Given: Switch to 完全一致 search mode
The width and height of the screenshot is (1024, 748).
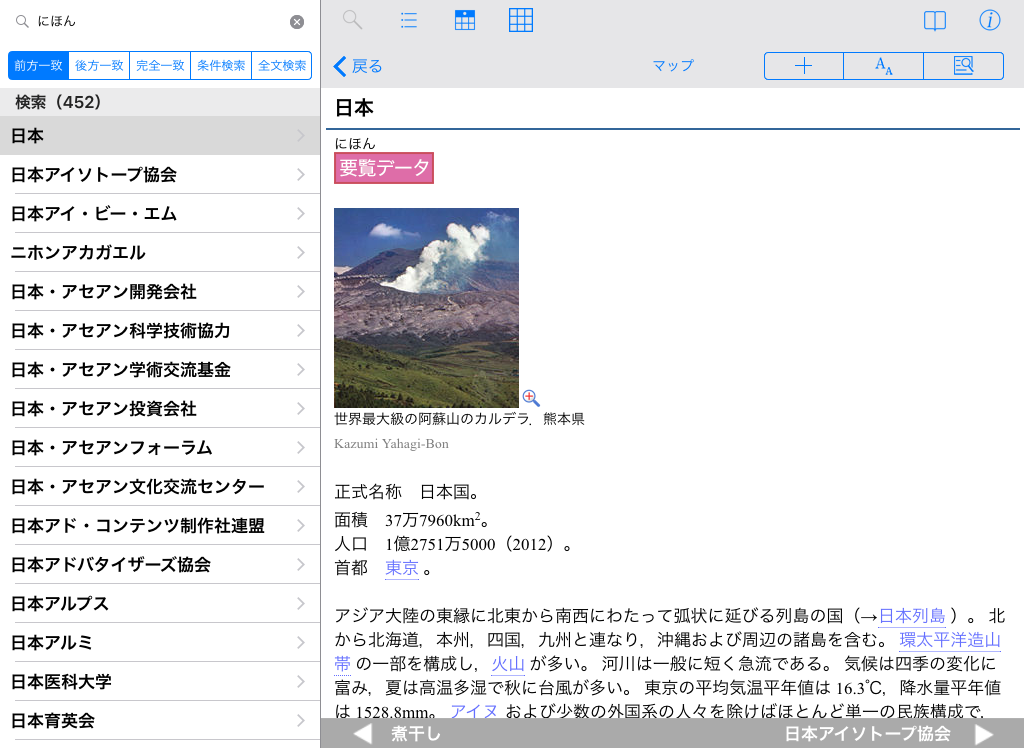Looking at the screenshot, I should click(x=160, y=66).
